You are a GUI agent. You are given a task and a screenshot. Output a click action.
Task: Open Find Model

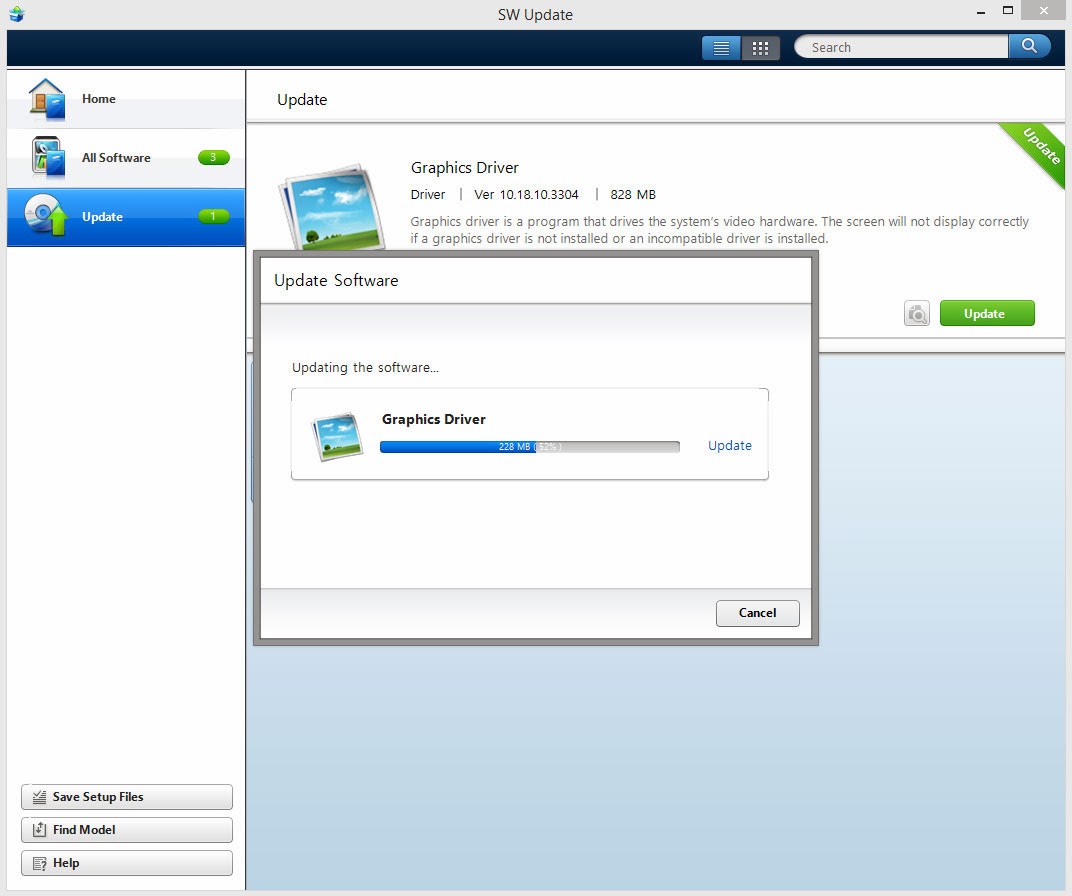pyautogui.click(x=126, y=830)
